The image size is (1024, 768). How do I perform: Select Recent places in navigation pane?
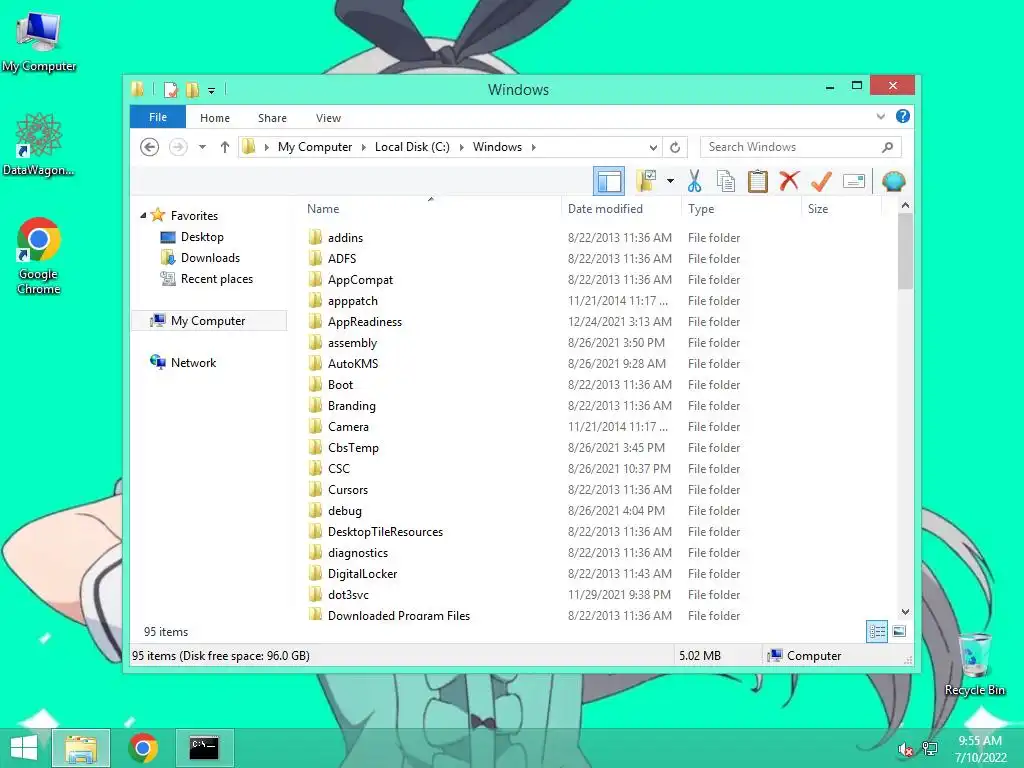(217, 279)
